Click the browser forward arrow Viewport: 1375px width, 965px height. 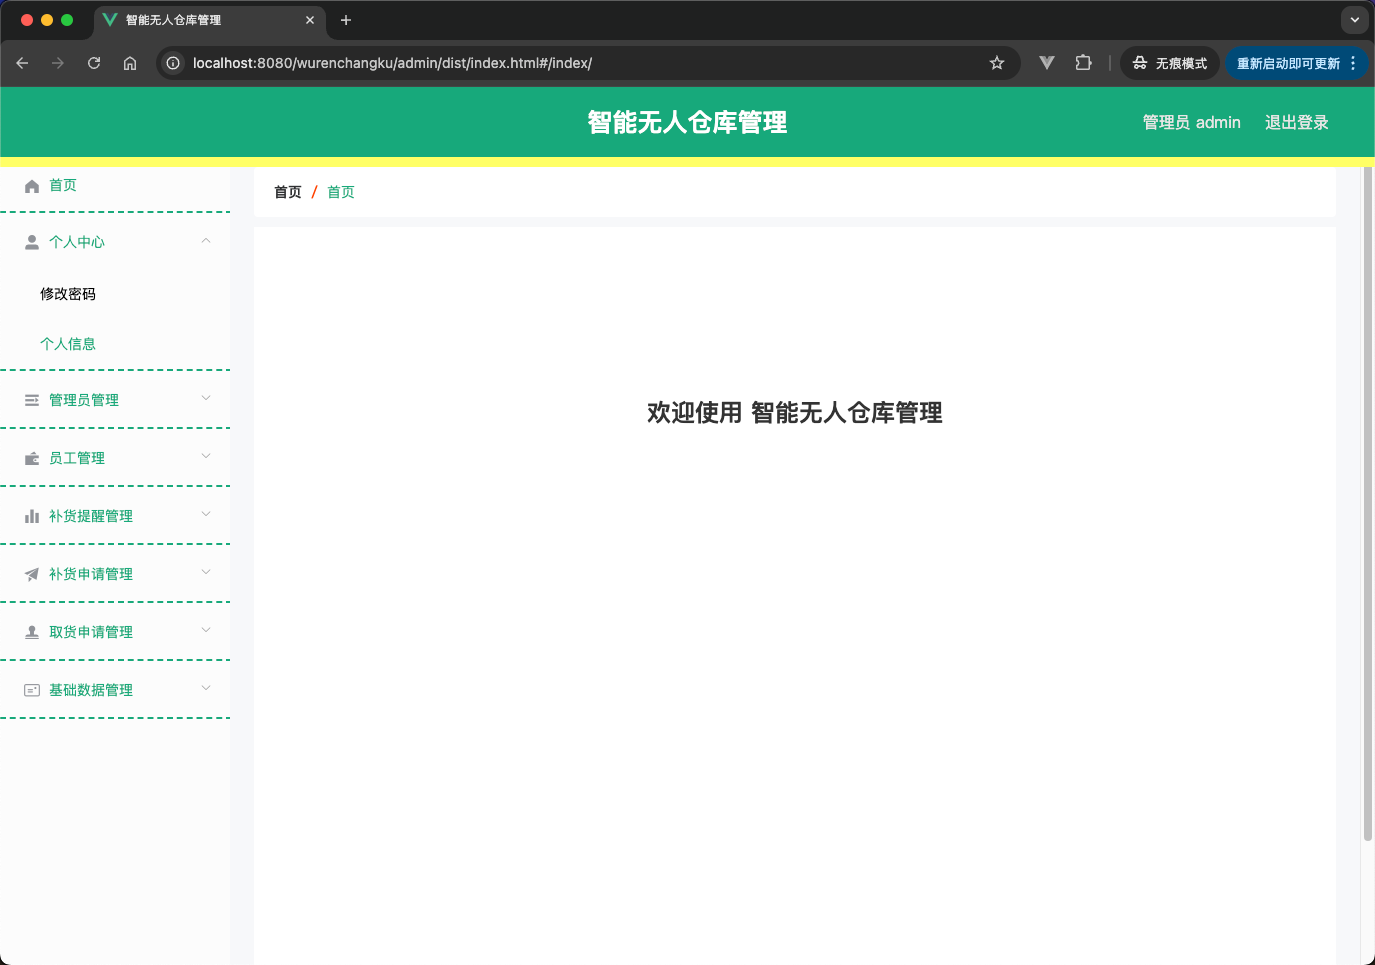[x=58, y=63]
